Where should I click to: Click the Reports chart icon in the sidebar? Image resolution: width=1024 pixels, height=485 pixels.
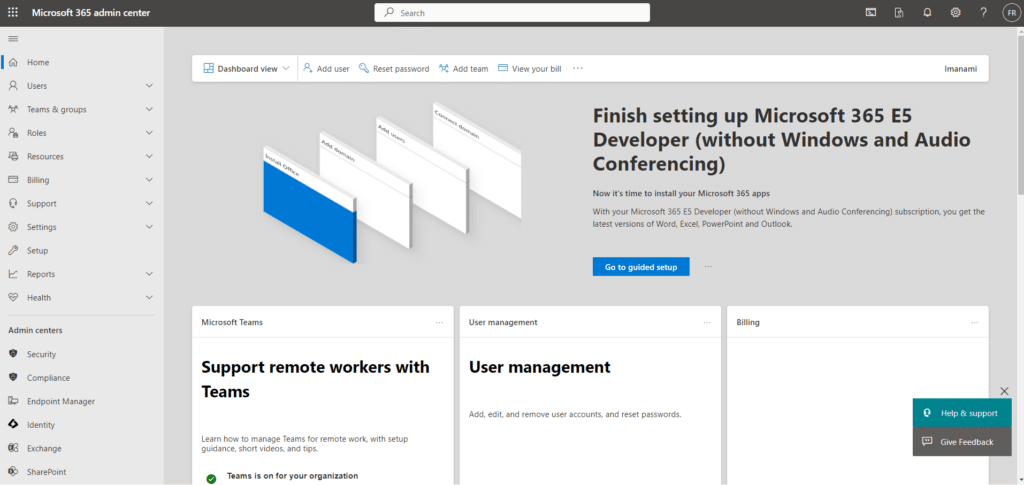13,274
